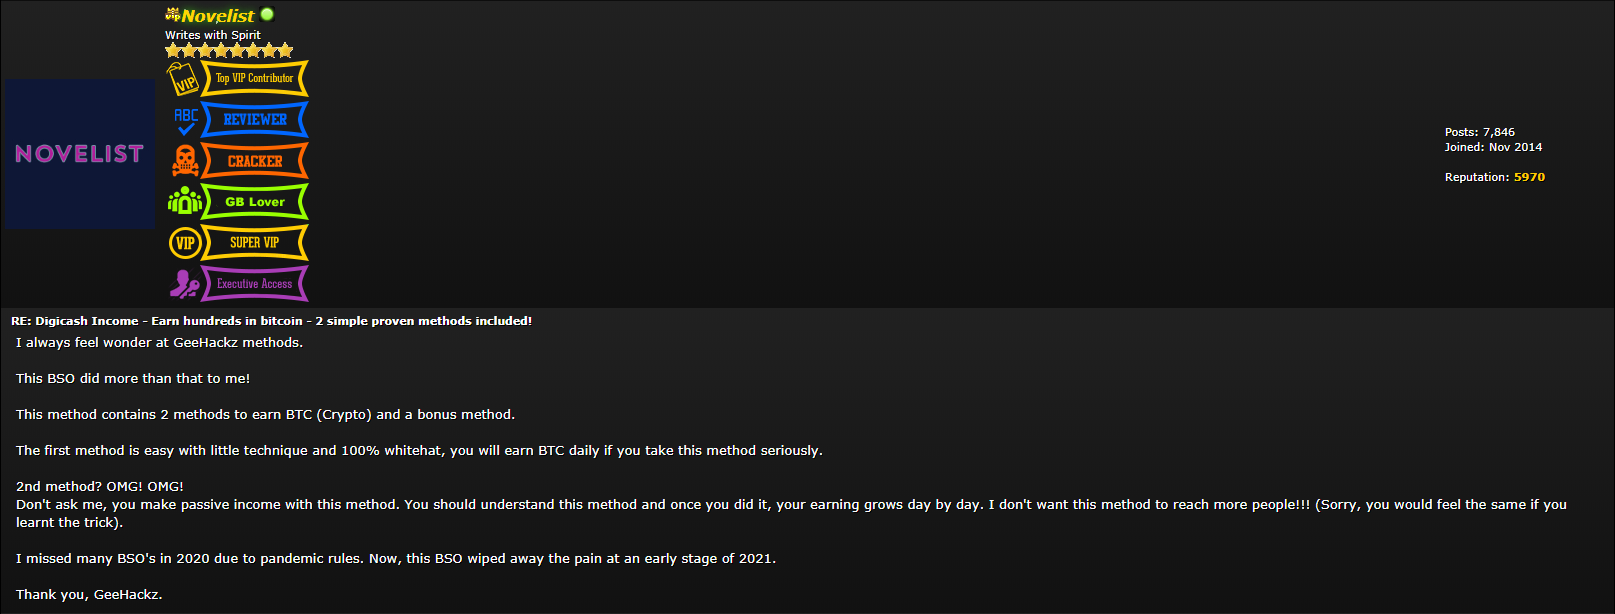This screenshot has width=1615, height=614.
Task: Click the green GB Lover badge
Action: pyautogui.click(x=255, y=202)
